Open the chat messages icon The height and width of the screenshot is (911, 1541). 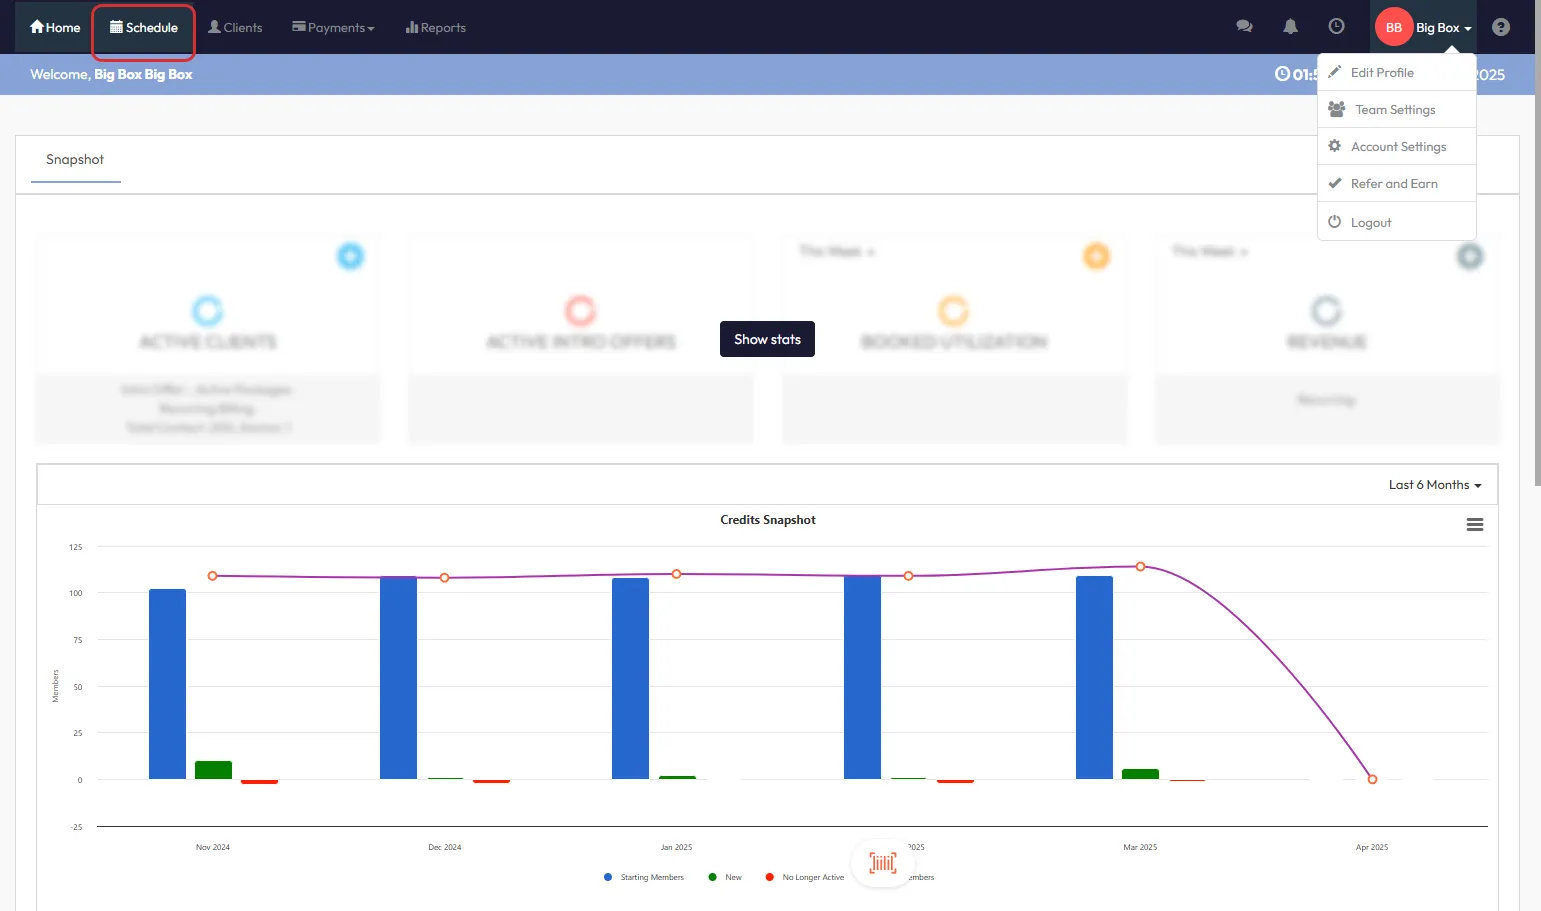(x=1244, y=27)
